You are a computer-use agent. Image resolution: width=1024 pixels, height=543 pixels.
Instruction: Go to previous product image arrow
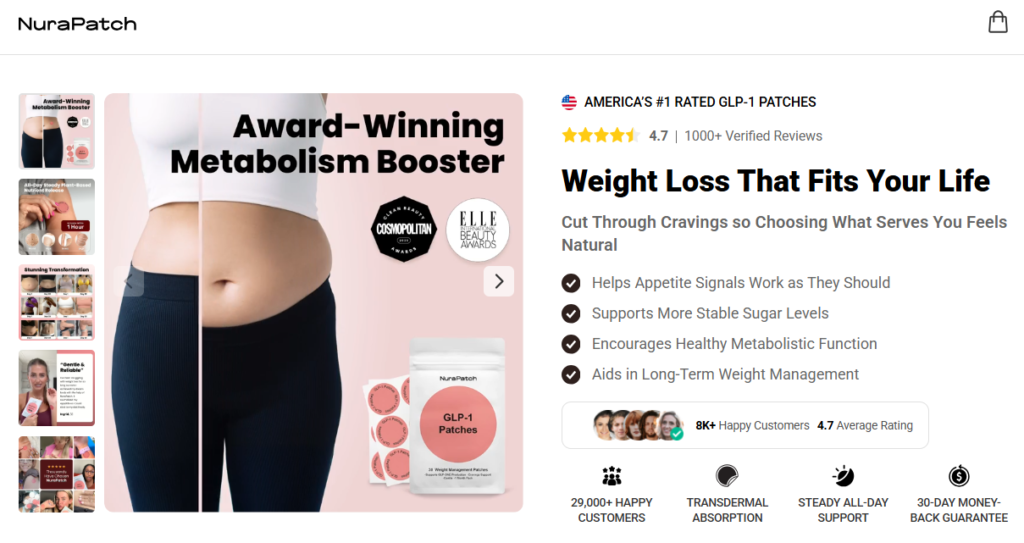pyautogui.click(x=129, y=281)
